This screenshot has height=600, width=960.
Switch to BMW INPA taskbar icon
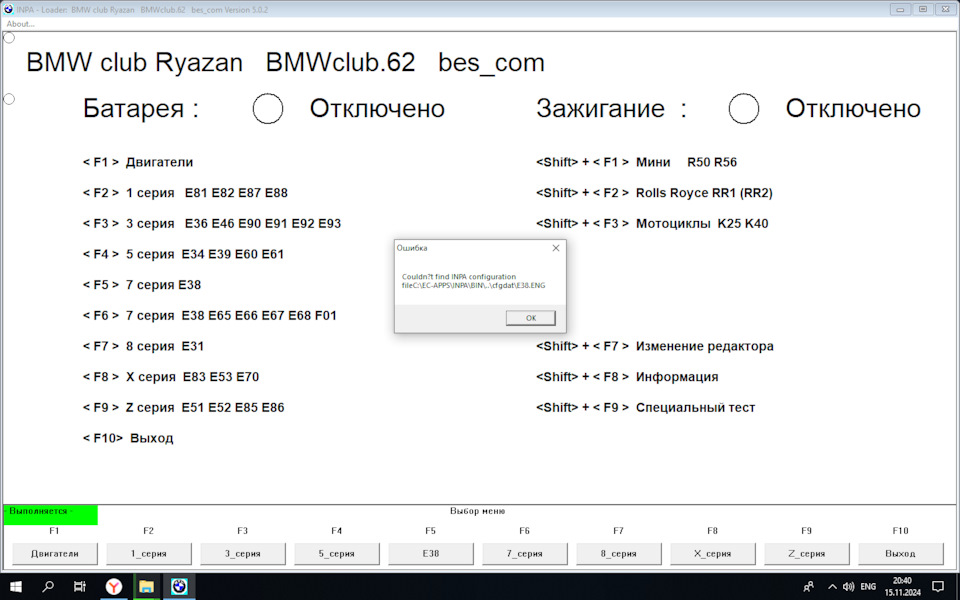pyautogui.click(x=179, y=587)
